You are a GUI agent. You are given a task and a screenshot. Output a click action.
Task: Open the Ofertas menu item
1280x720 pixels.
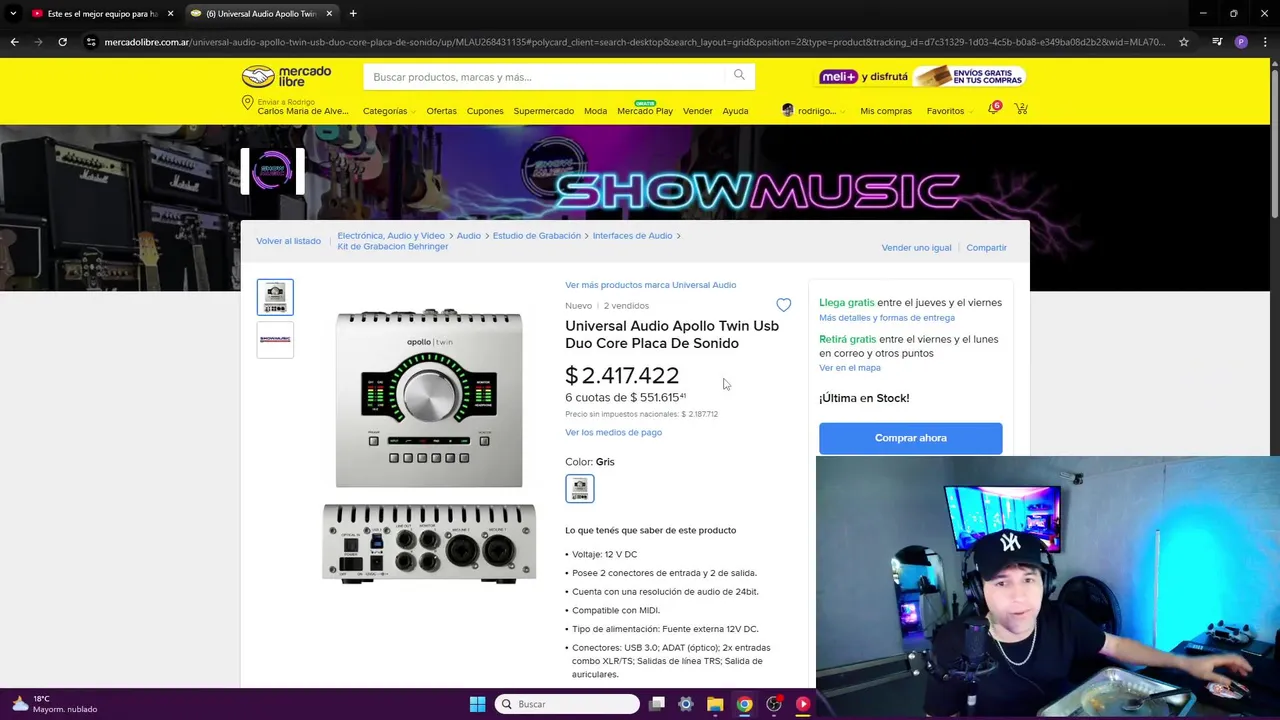(441, 111)
